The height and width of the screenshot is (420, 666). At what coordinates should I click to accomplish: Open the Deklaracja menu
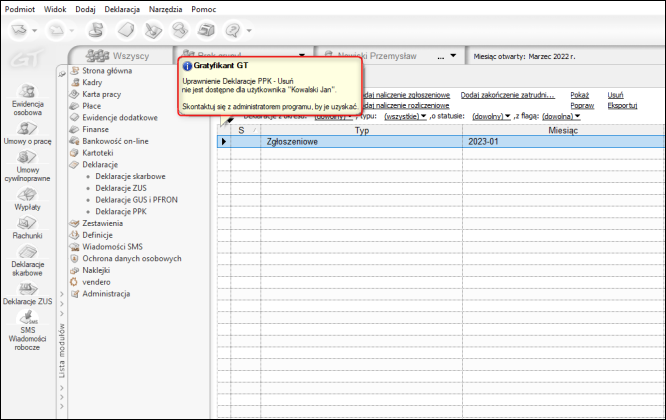pyautogui.click(x=122, y=8)
